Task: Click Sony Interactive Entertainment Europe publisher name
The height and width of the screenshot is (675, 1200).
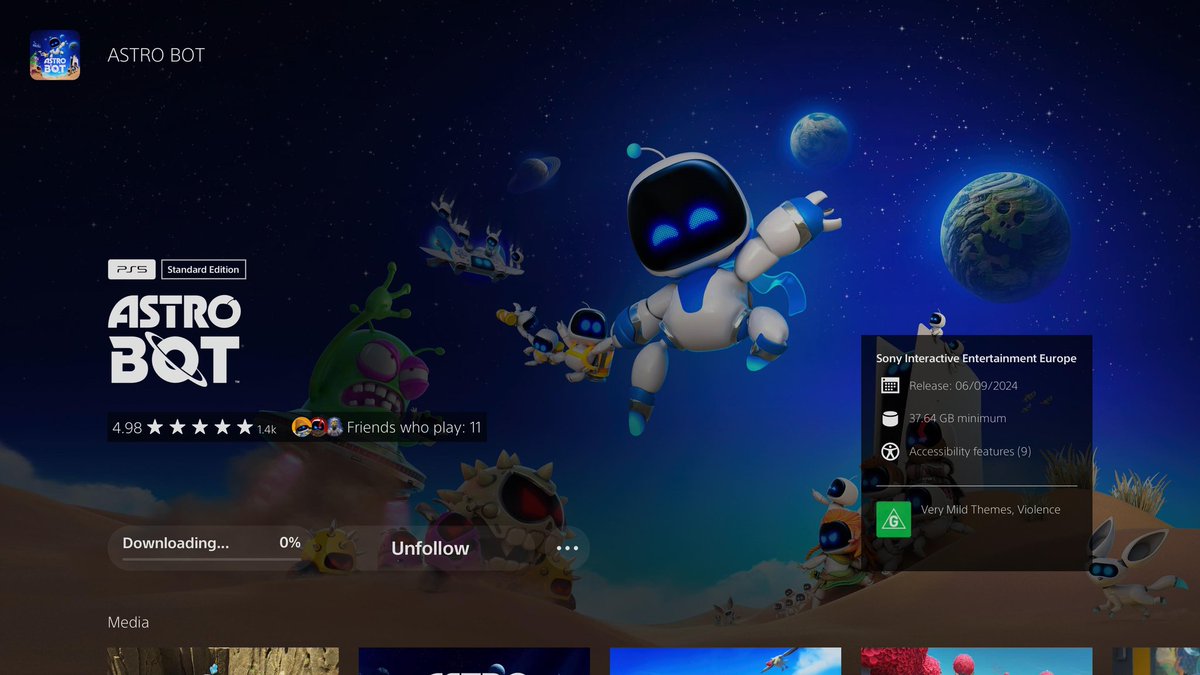Action: [976, 358]
